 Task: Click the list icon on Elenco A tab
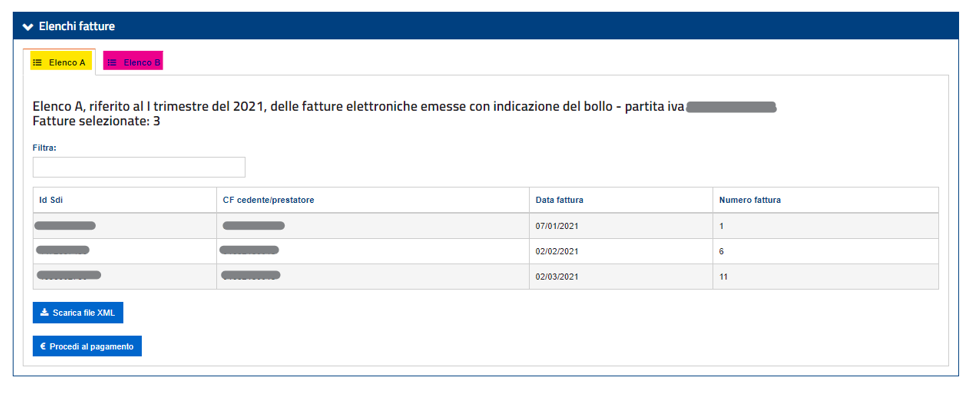coord(37,63)
